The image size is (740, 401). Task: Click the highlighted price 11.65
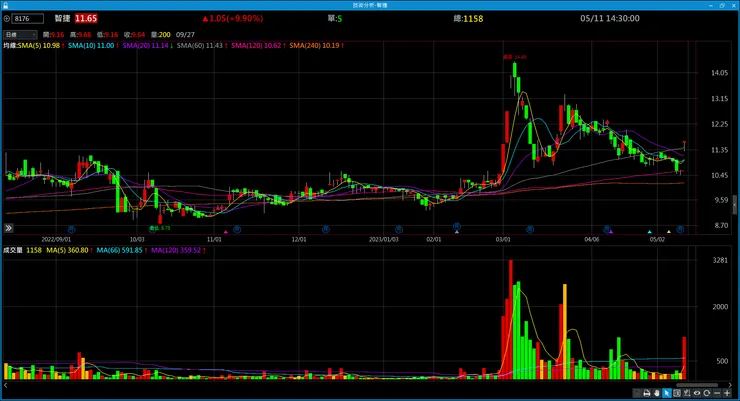click(86, 18)
